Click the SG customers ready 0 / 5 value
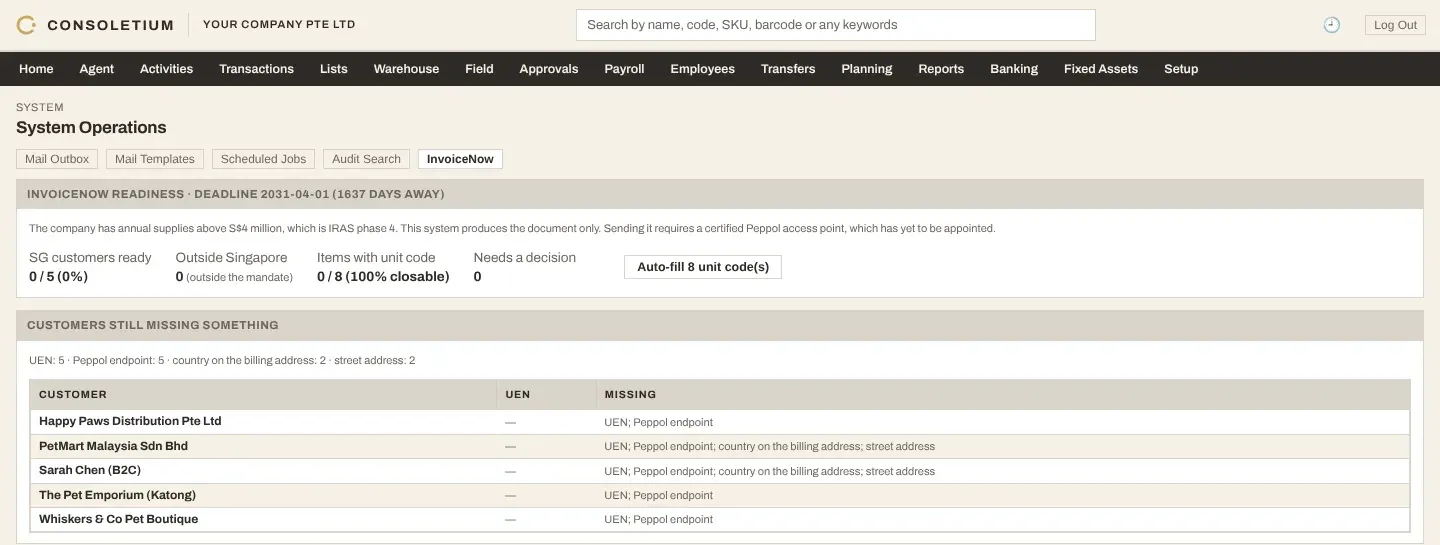The width and height of the screenshot is (1440, 545). click(59, 277)
